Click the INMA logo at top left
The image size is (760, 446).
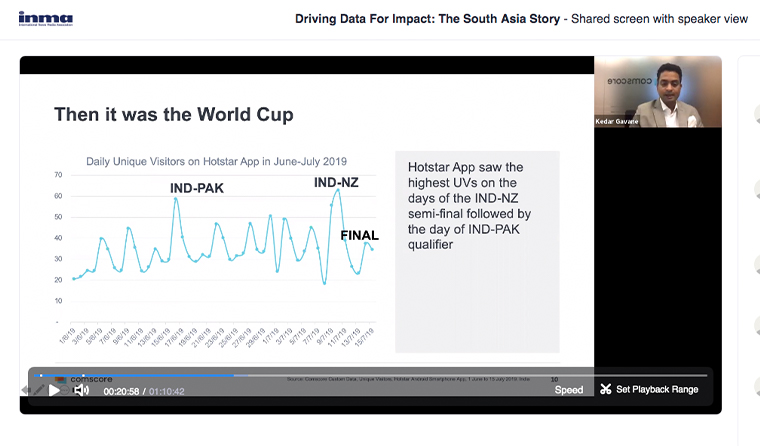(46, 18)
